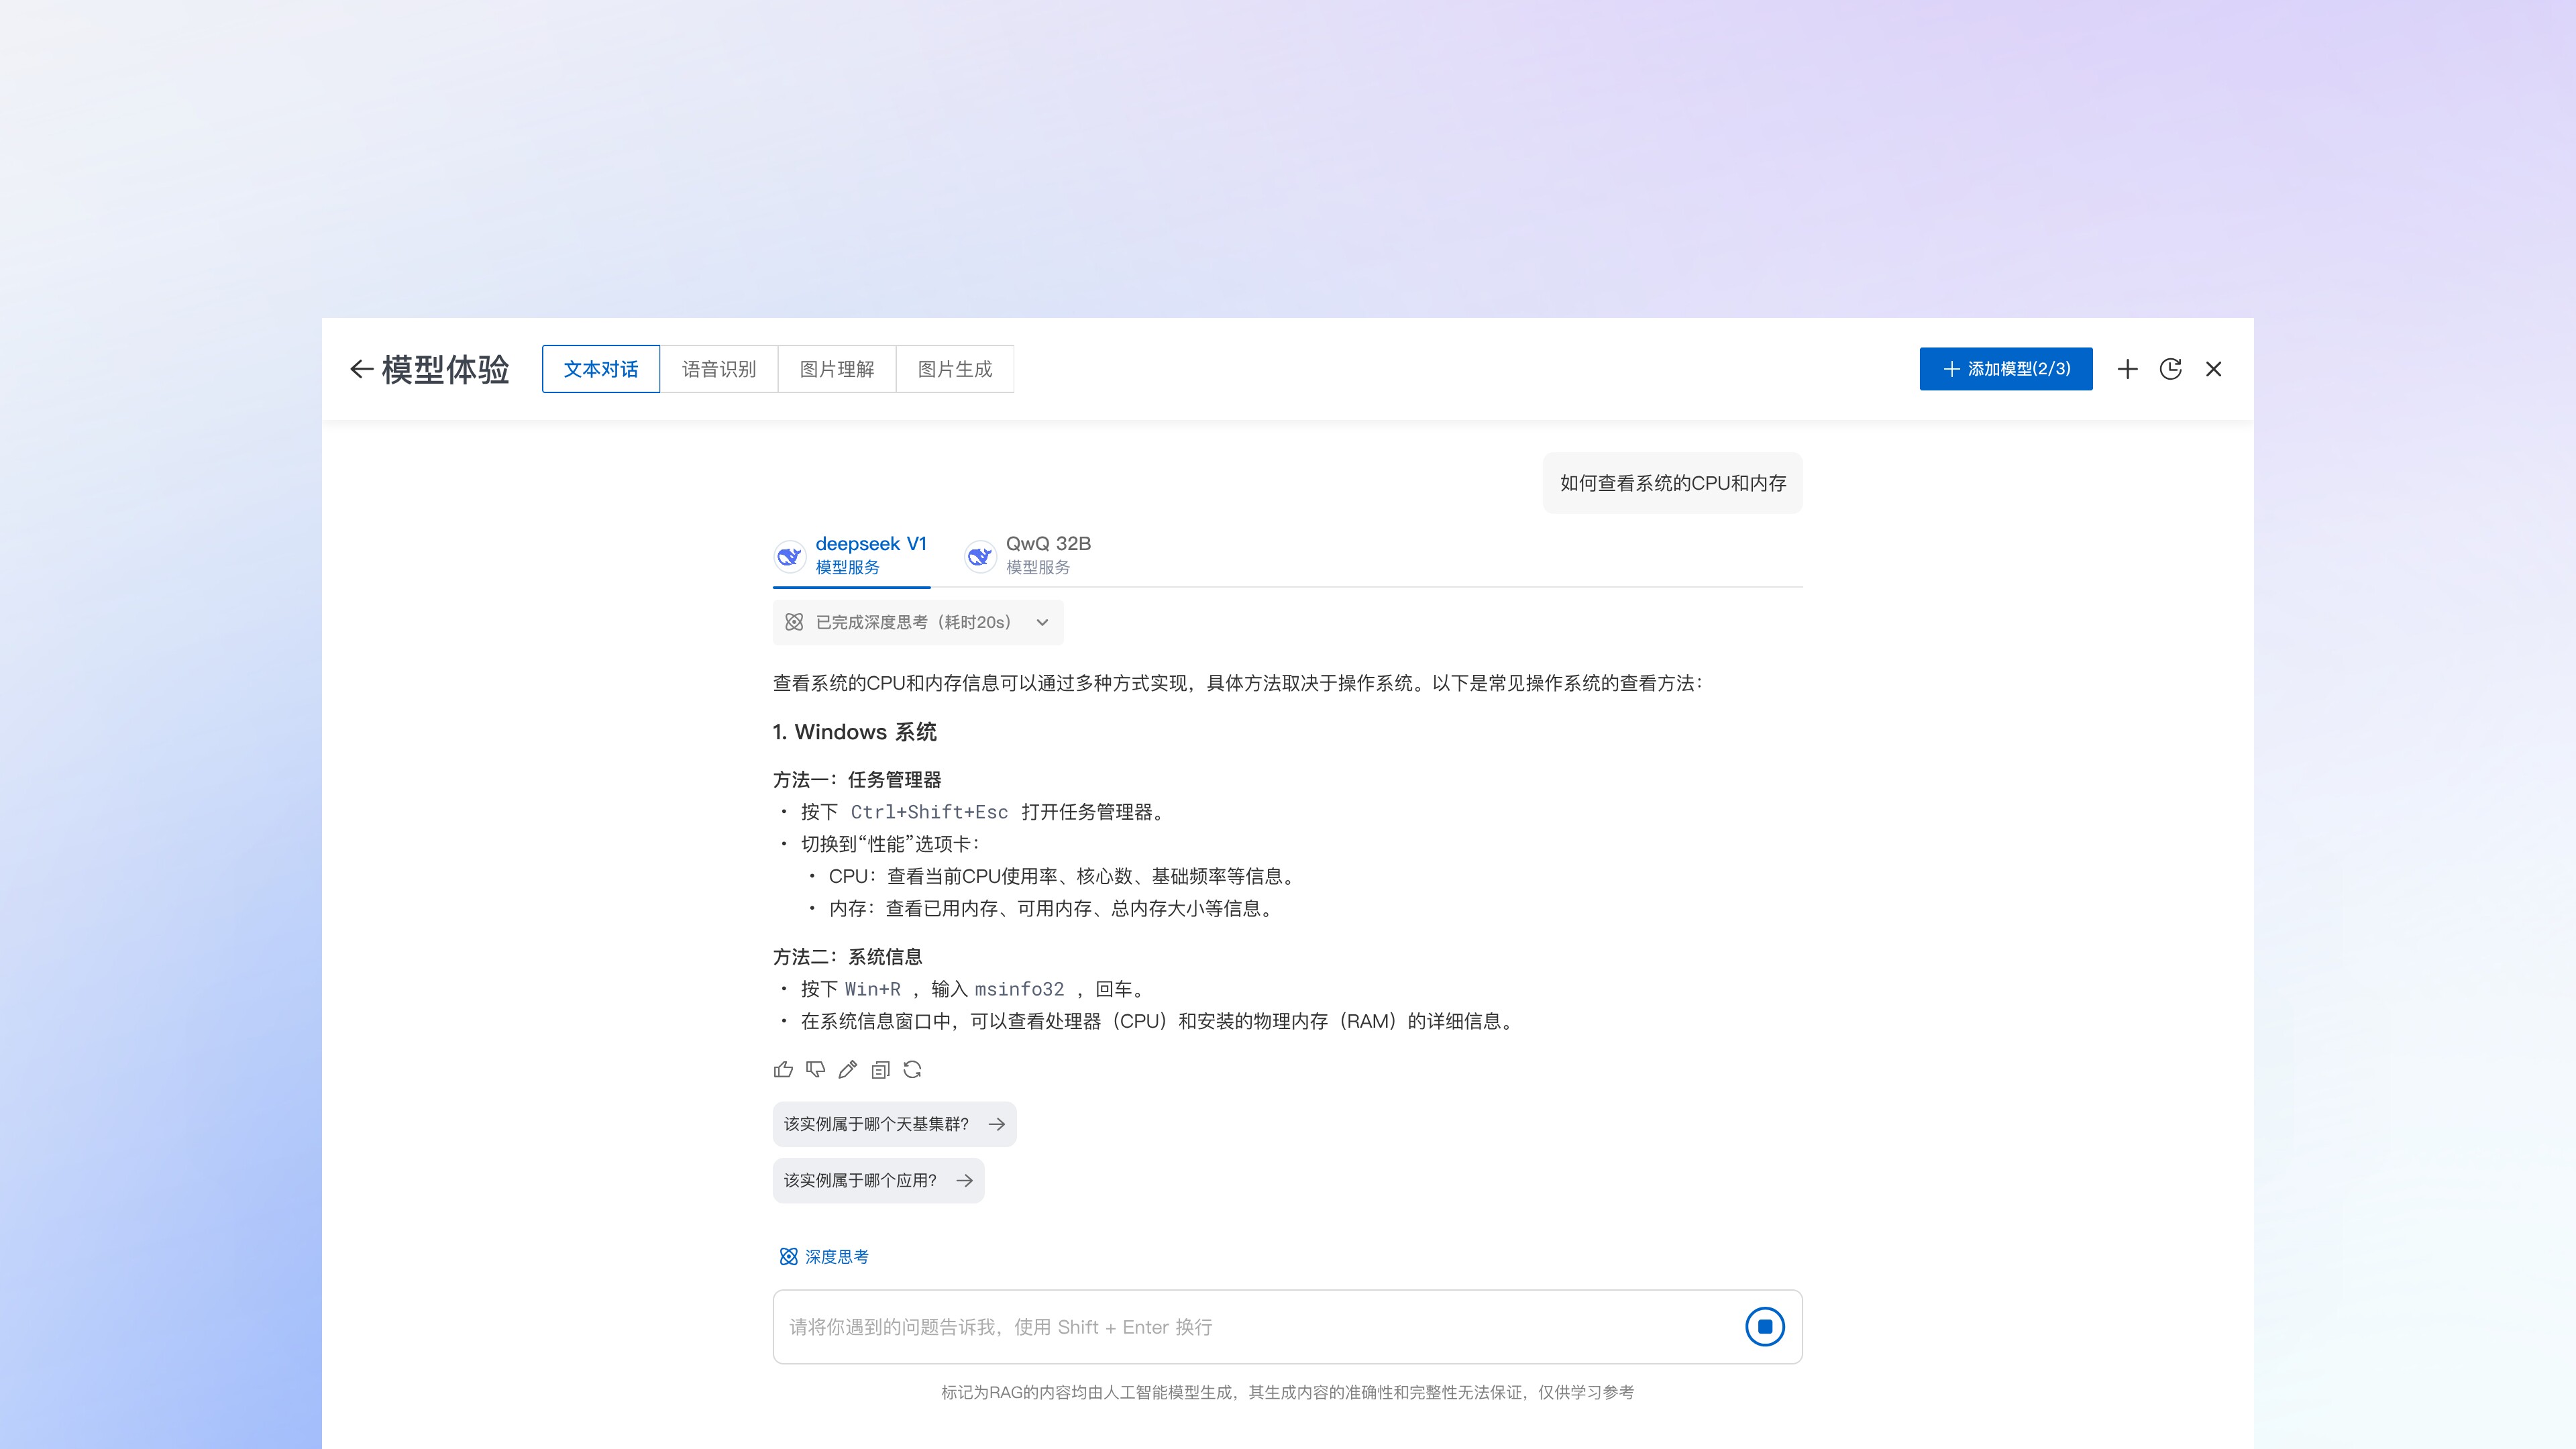Image resolution: width=2576 pixels, height=1449 pixels.
Task: Stop generation with the stop button
Action: tap(1765, 1327)
